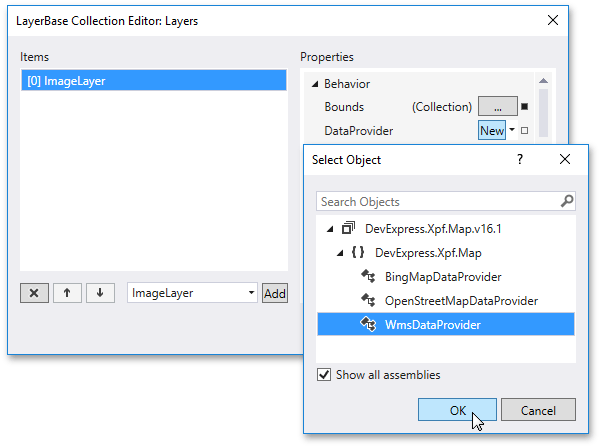Click OK in Select Object dialog

457,410
